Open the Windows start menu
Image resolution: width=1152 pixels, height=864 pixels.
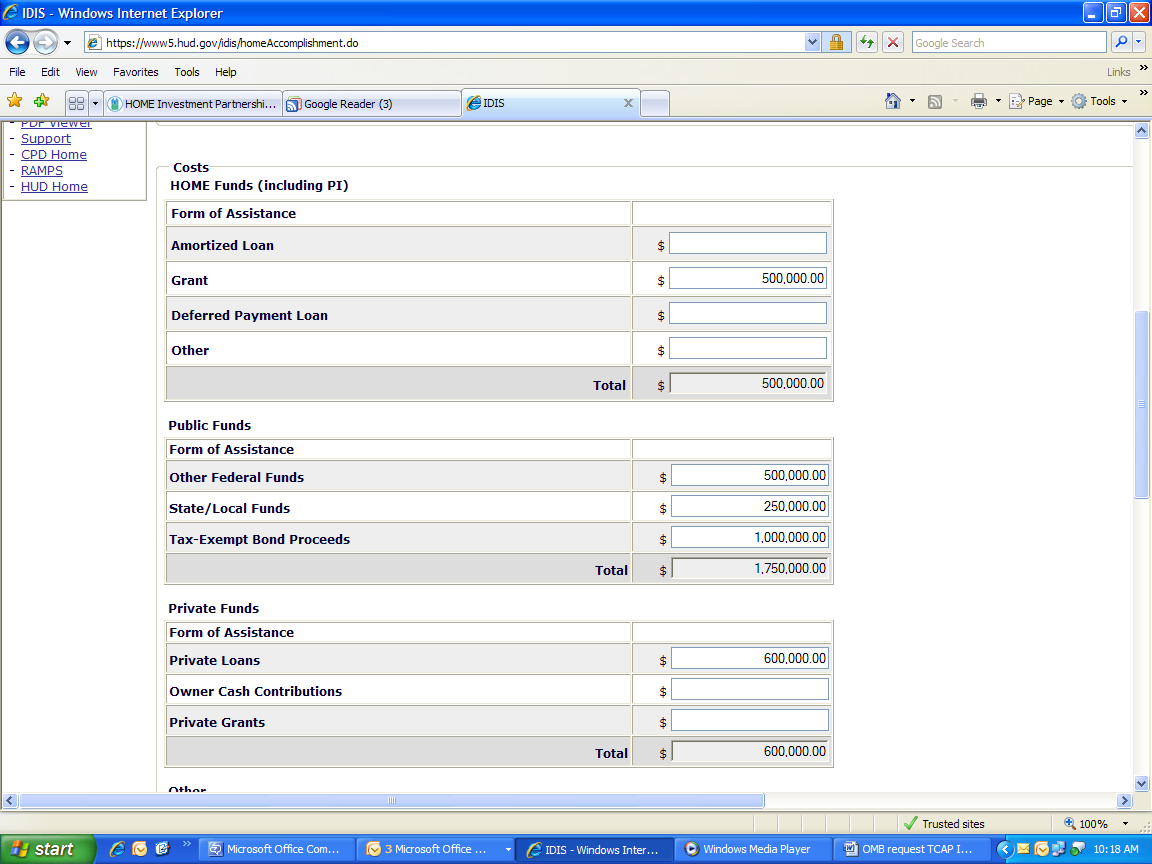[47, 849]
